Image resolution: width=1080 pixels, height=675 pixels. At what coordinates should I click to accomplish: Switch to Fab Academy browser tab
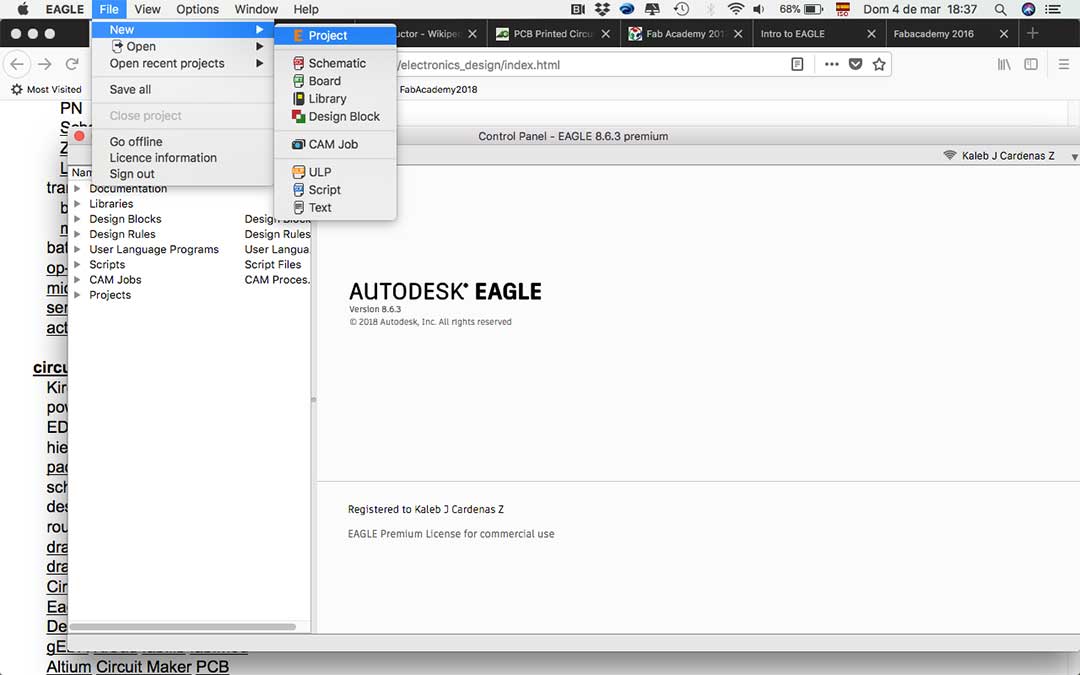(x=686, y=33)
